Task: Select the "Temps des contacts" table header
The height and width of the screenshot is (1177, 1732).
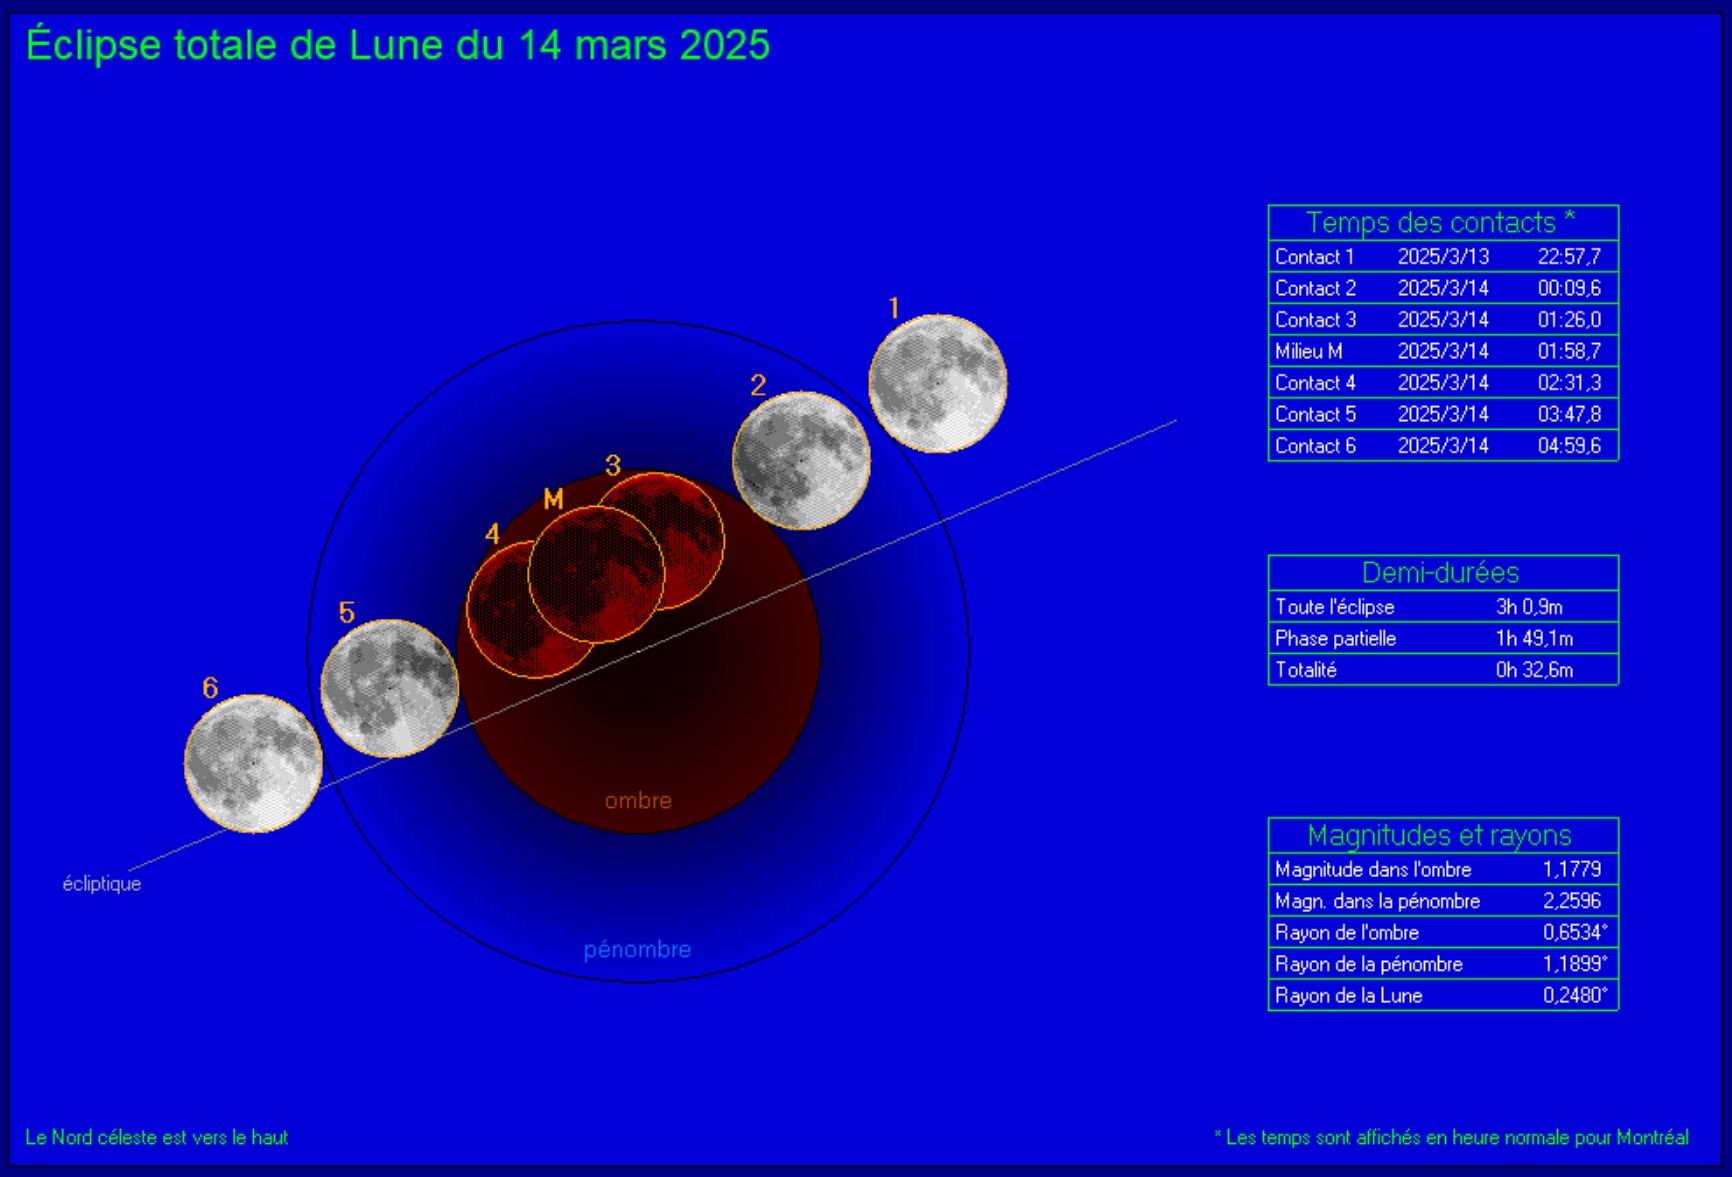Action: point(1442,222)
